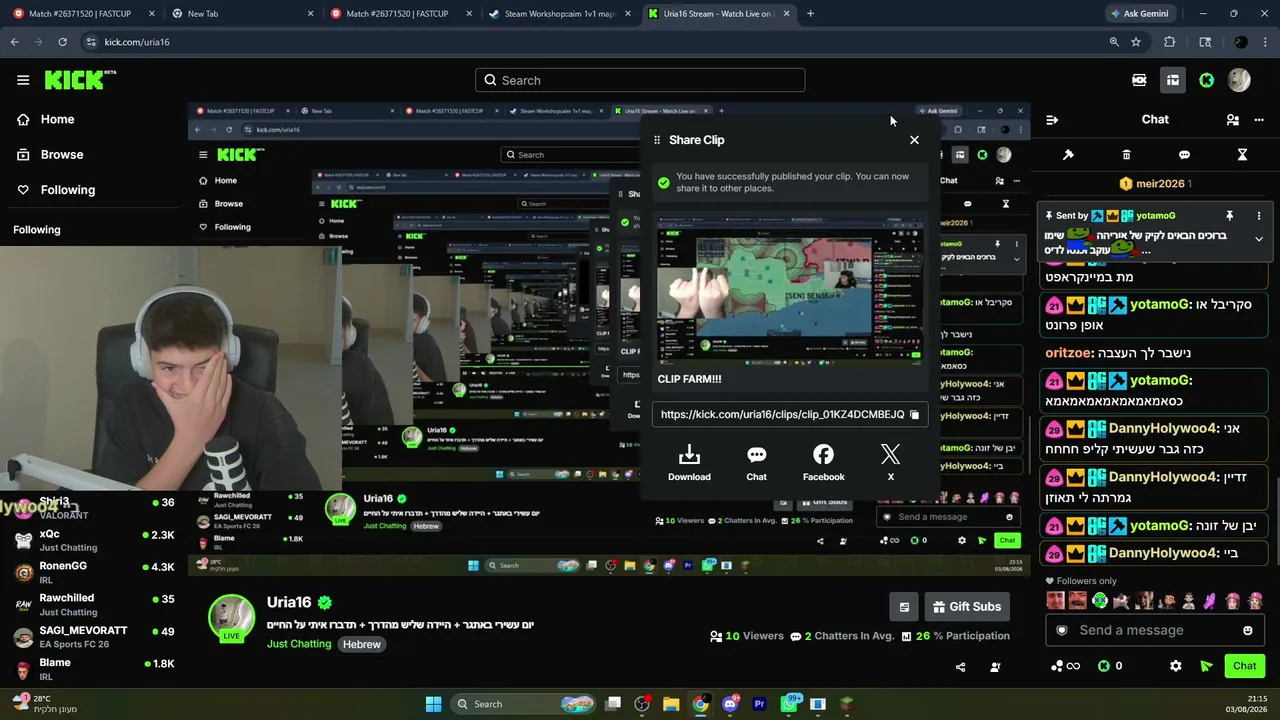Download the published clip
Viewport: 1280px width, 720px height.
click(x=689, y=464)
